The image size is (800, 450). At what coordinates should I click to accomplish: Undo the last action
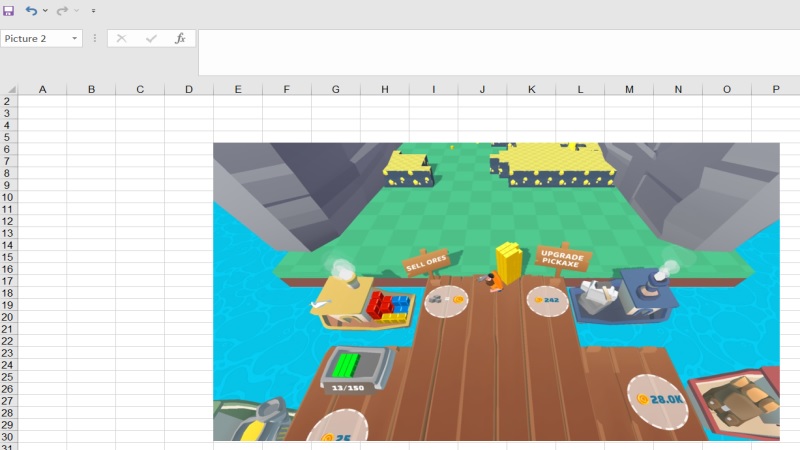[31, 10]
